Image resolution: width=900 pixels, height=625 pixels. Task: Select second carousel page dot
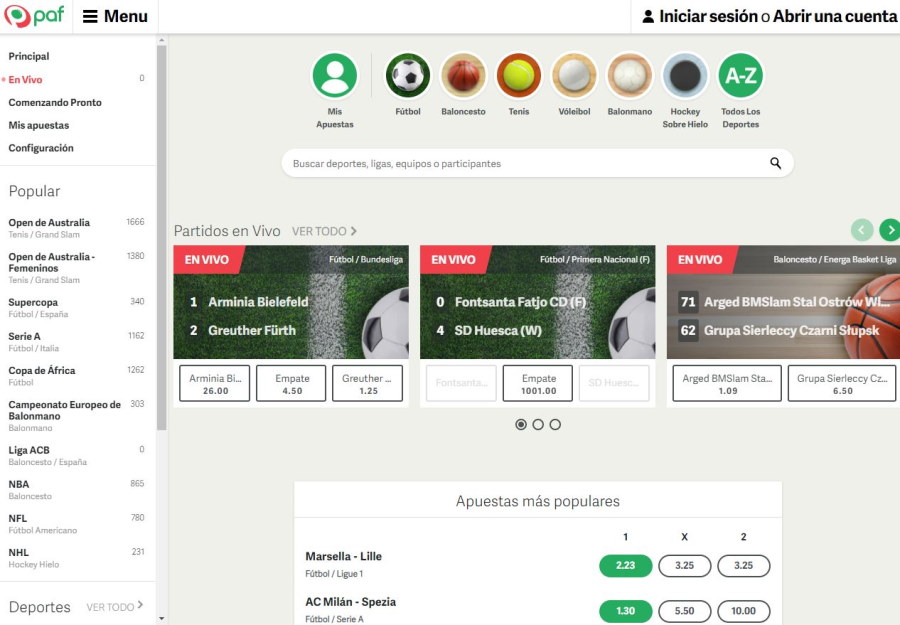point(538,424)
